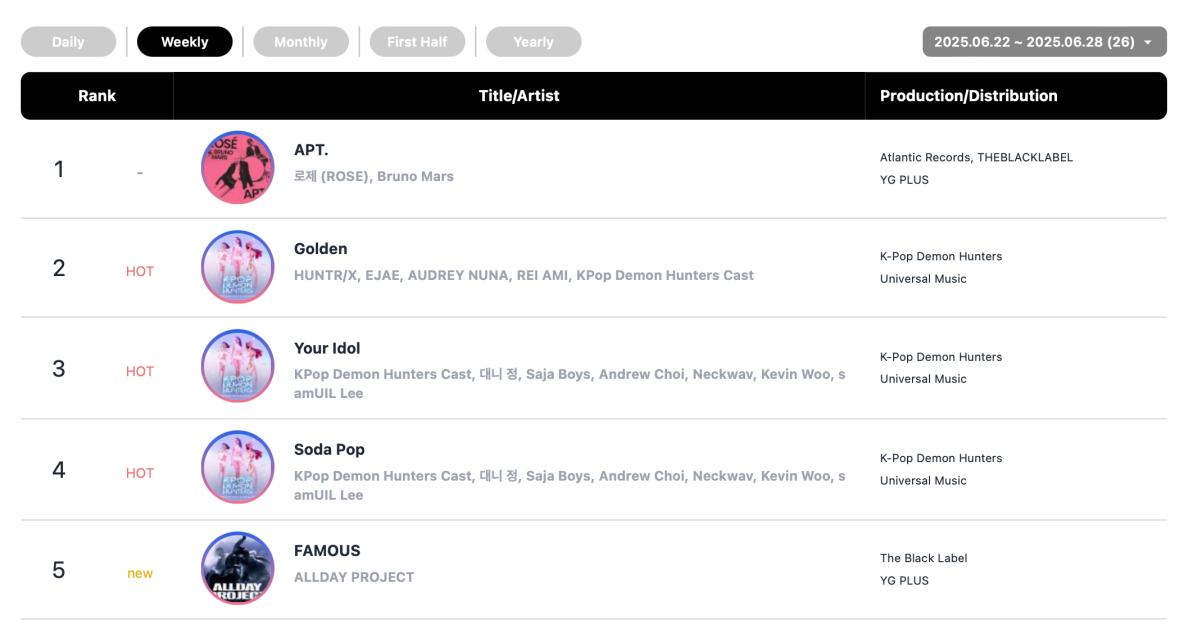Open the song title FAMOUS
The image size is (1193, 624).
click(327, 551)
